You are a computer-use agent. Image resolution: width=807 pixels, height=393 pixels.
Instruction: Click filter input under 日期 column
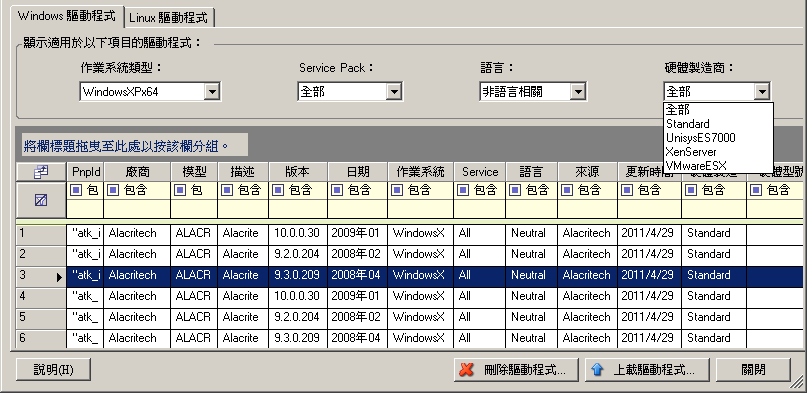tap(358, 209)
